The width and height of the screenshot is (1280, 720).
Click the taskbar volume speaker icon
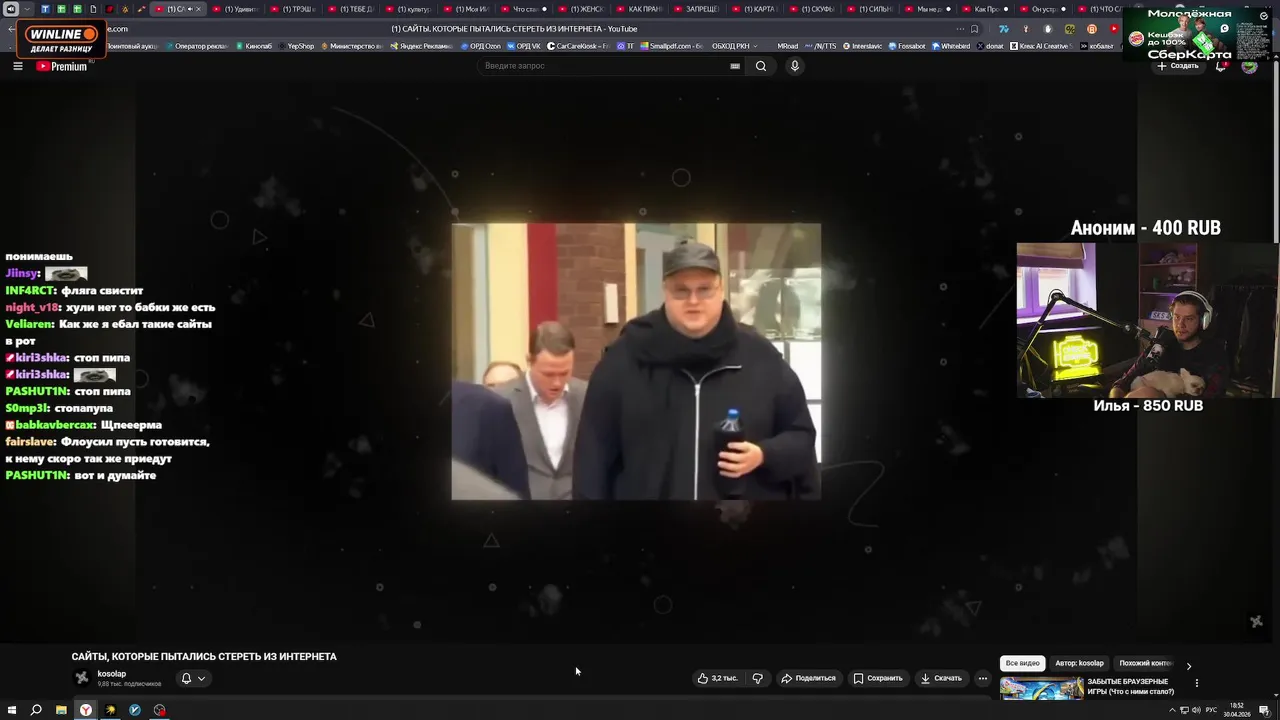1197,710
